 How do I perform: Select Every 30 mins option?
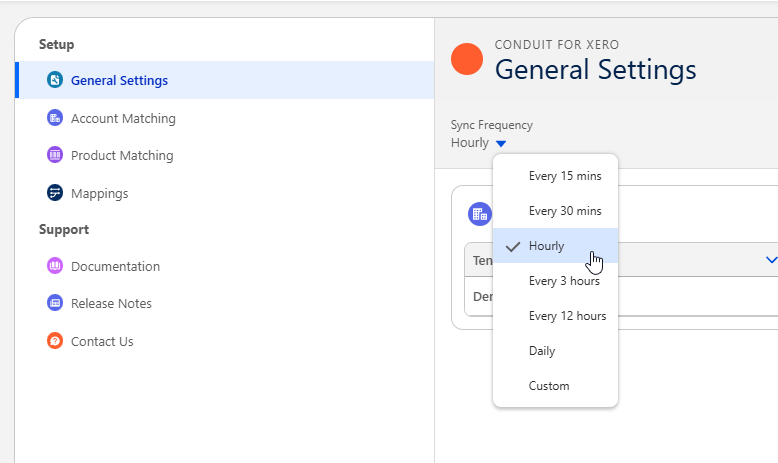(555, 211)
